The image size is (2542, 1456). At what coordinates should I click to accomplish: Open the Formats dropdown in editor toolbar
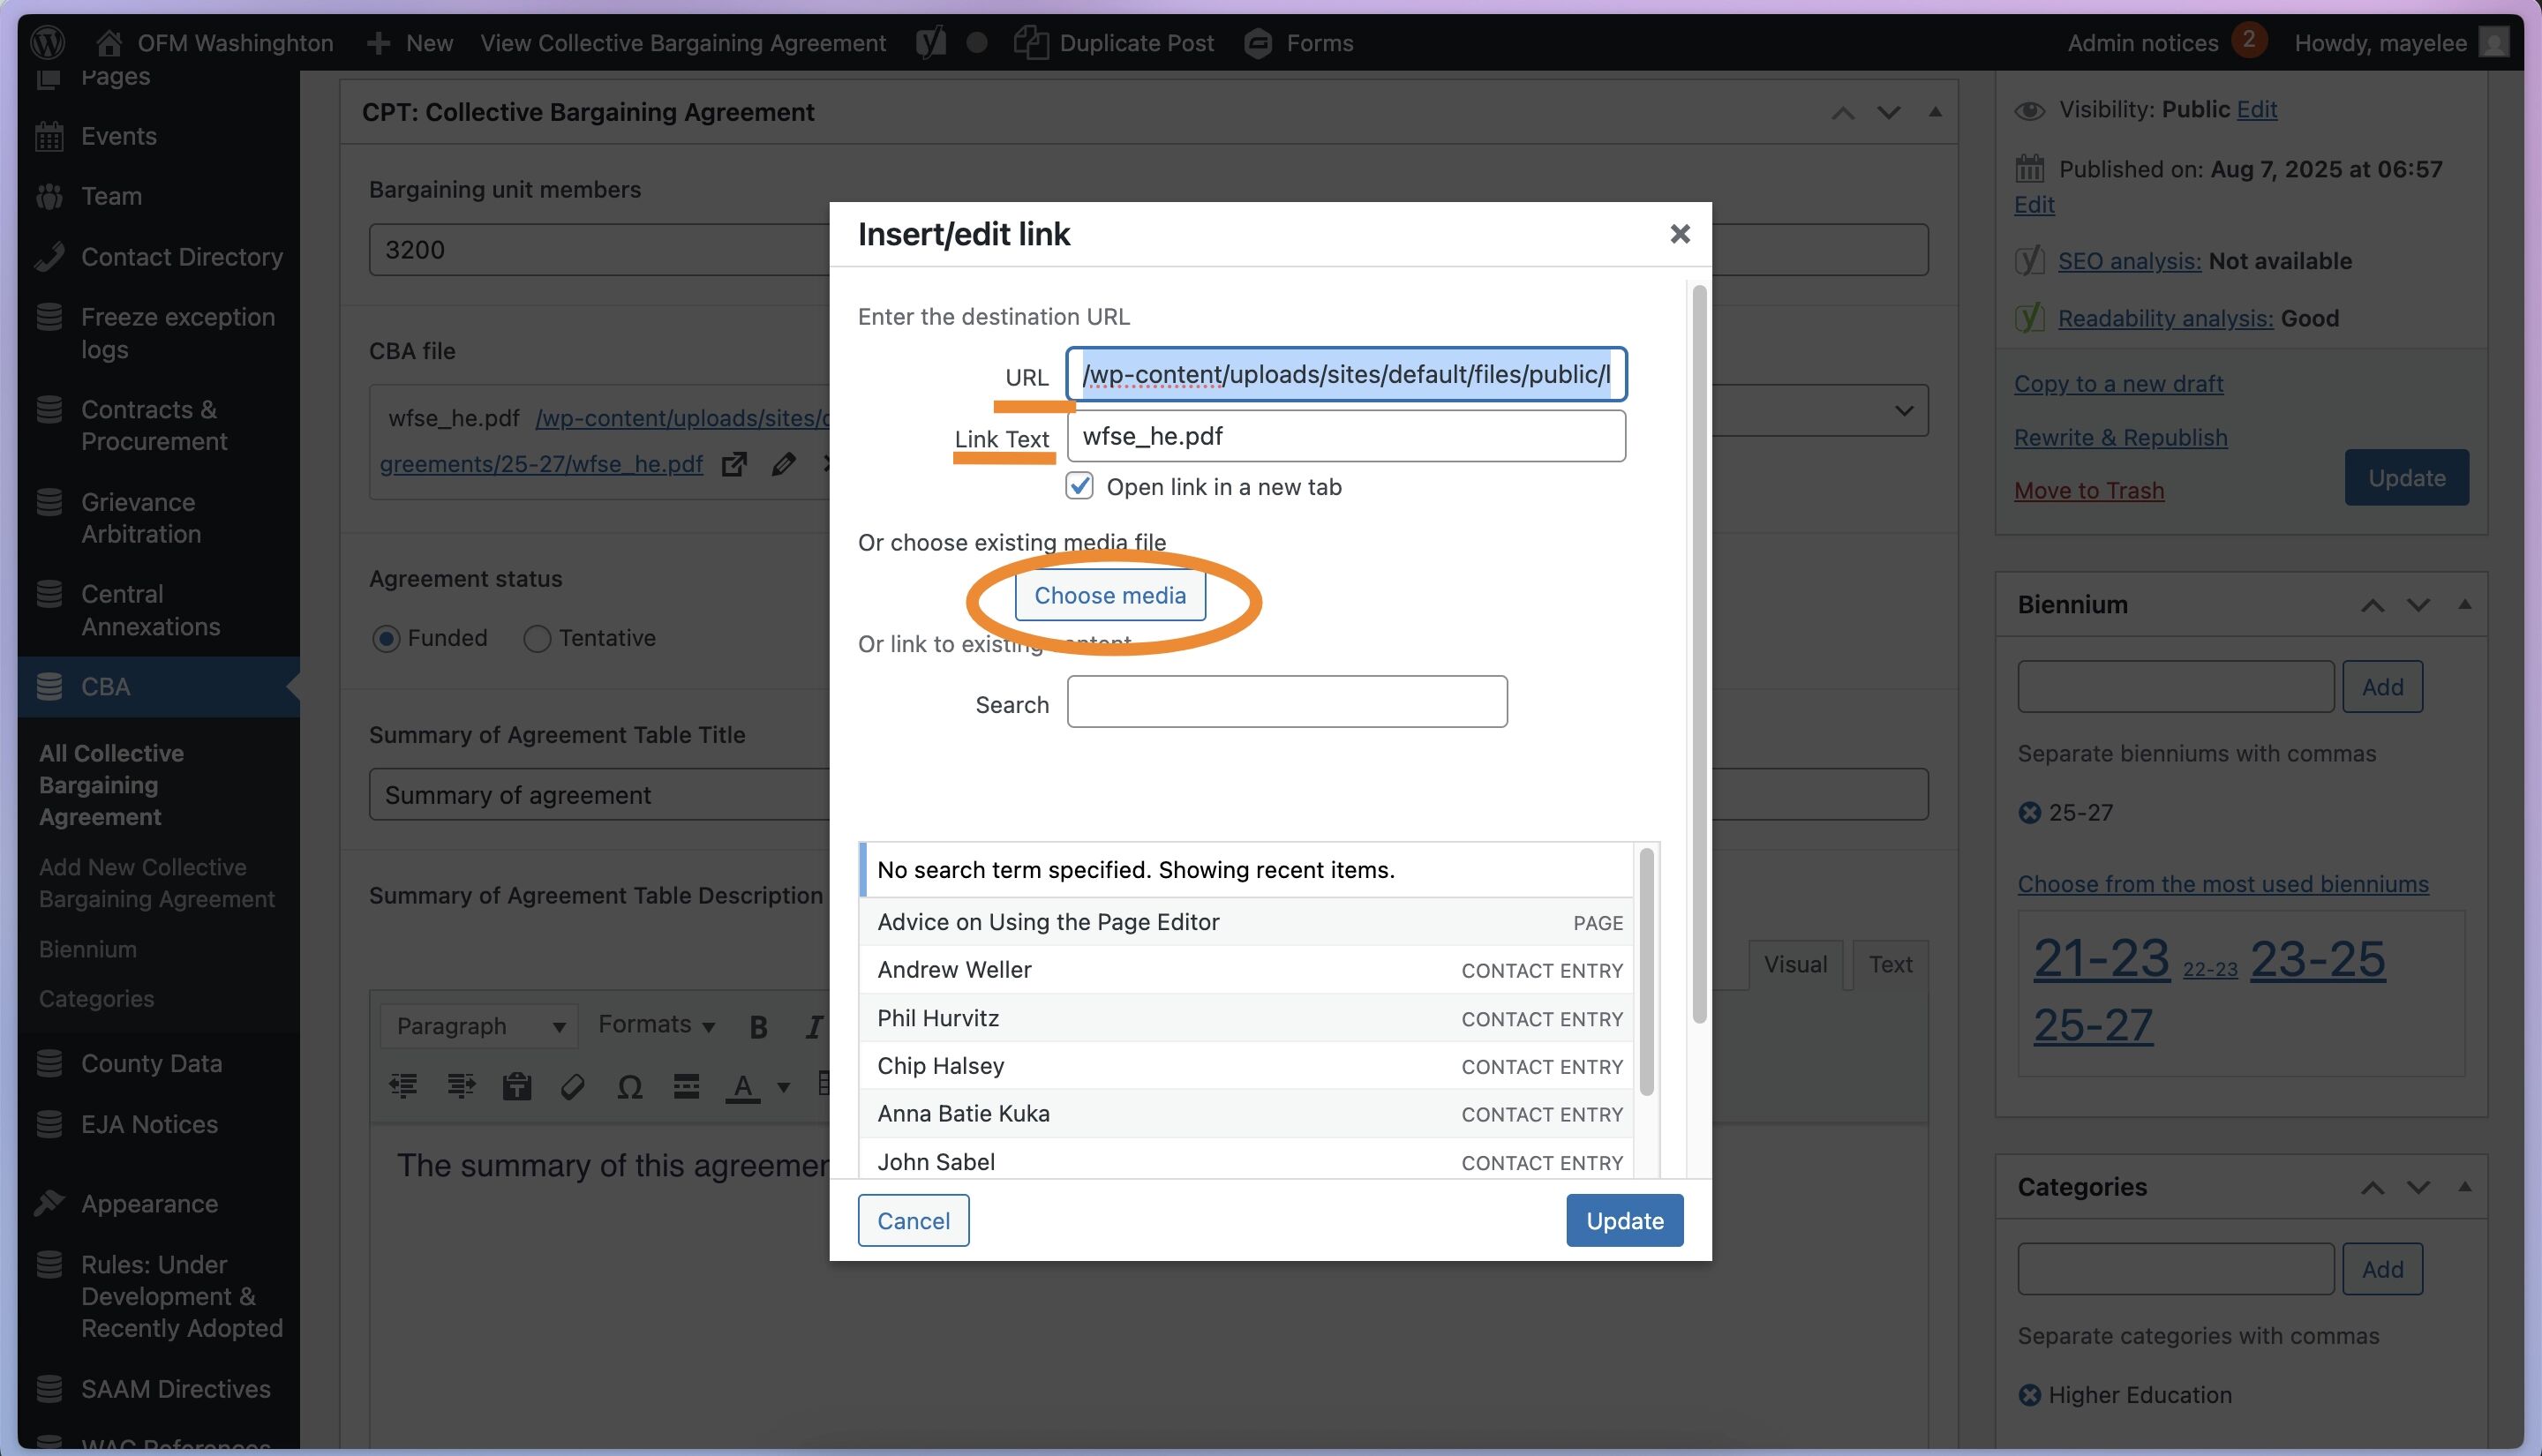(x=656, y=1025)
